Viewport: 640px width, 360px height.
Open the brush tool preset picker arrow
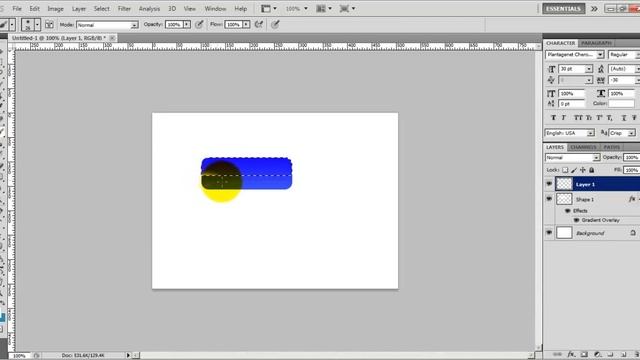point(12,25)
